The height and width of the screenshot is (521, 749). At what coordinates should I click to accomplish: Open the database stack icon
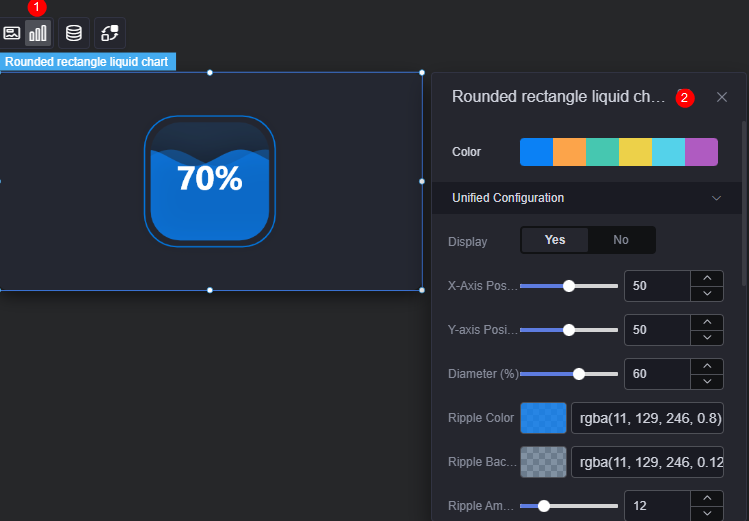tap(74, 33)
